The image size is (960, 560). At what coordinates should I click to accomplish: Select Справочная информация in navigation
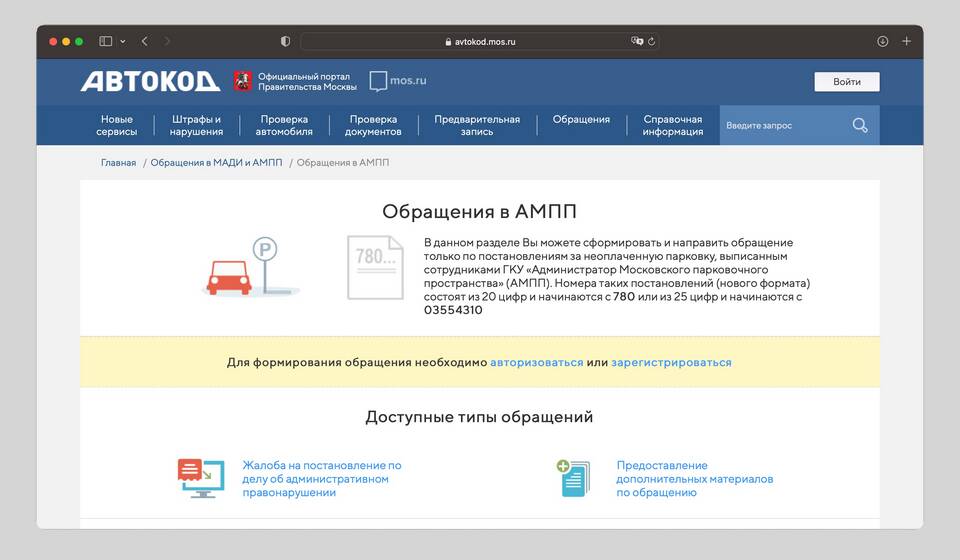pyautogui.click(x=672, y=125)
